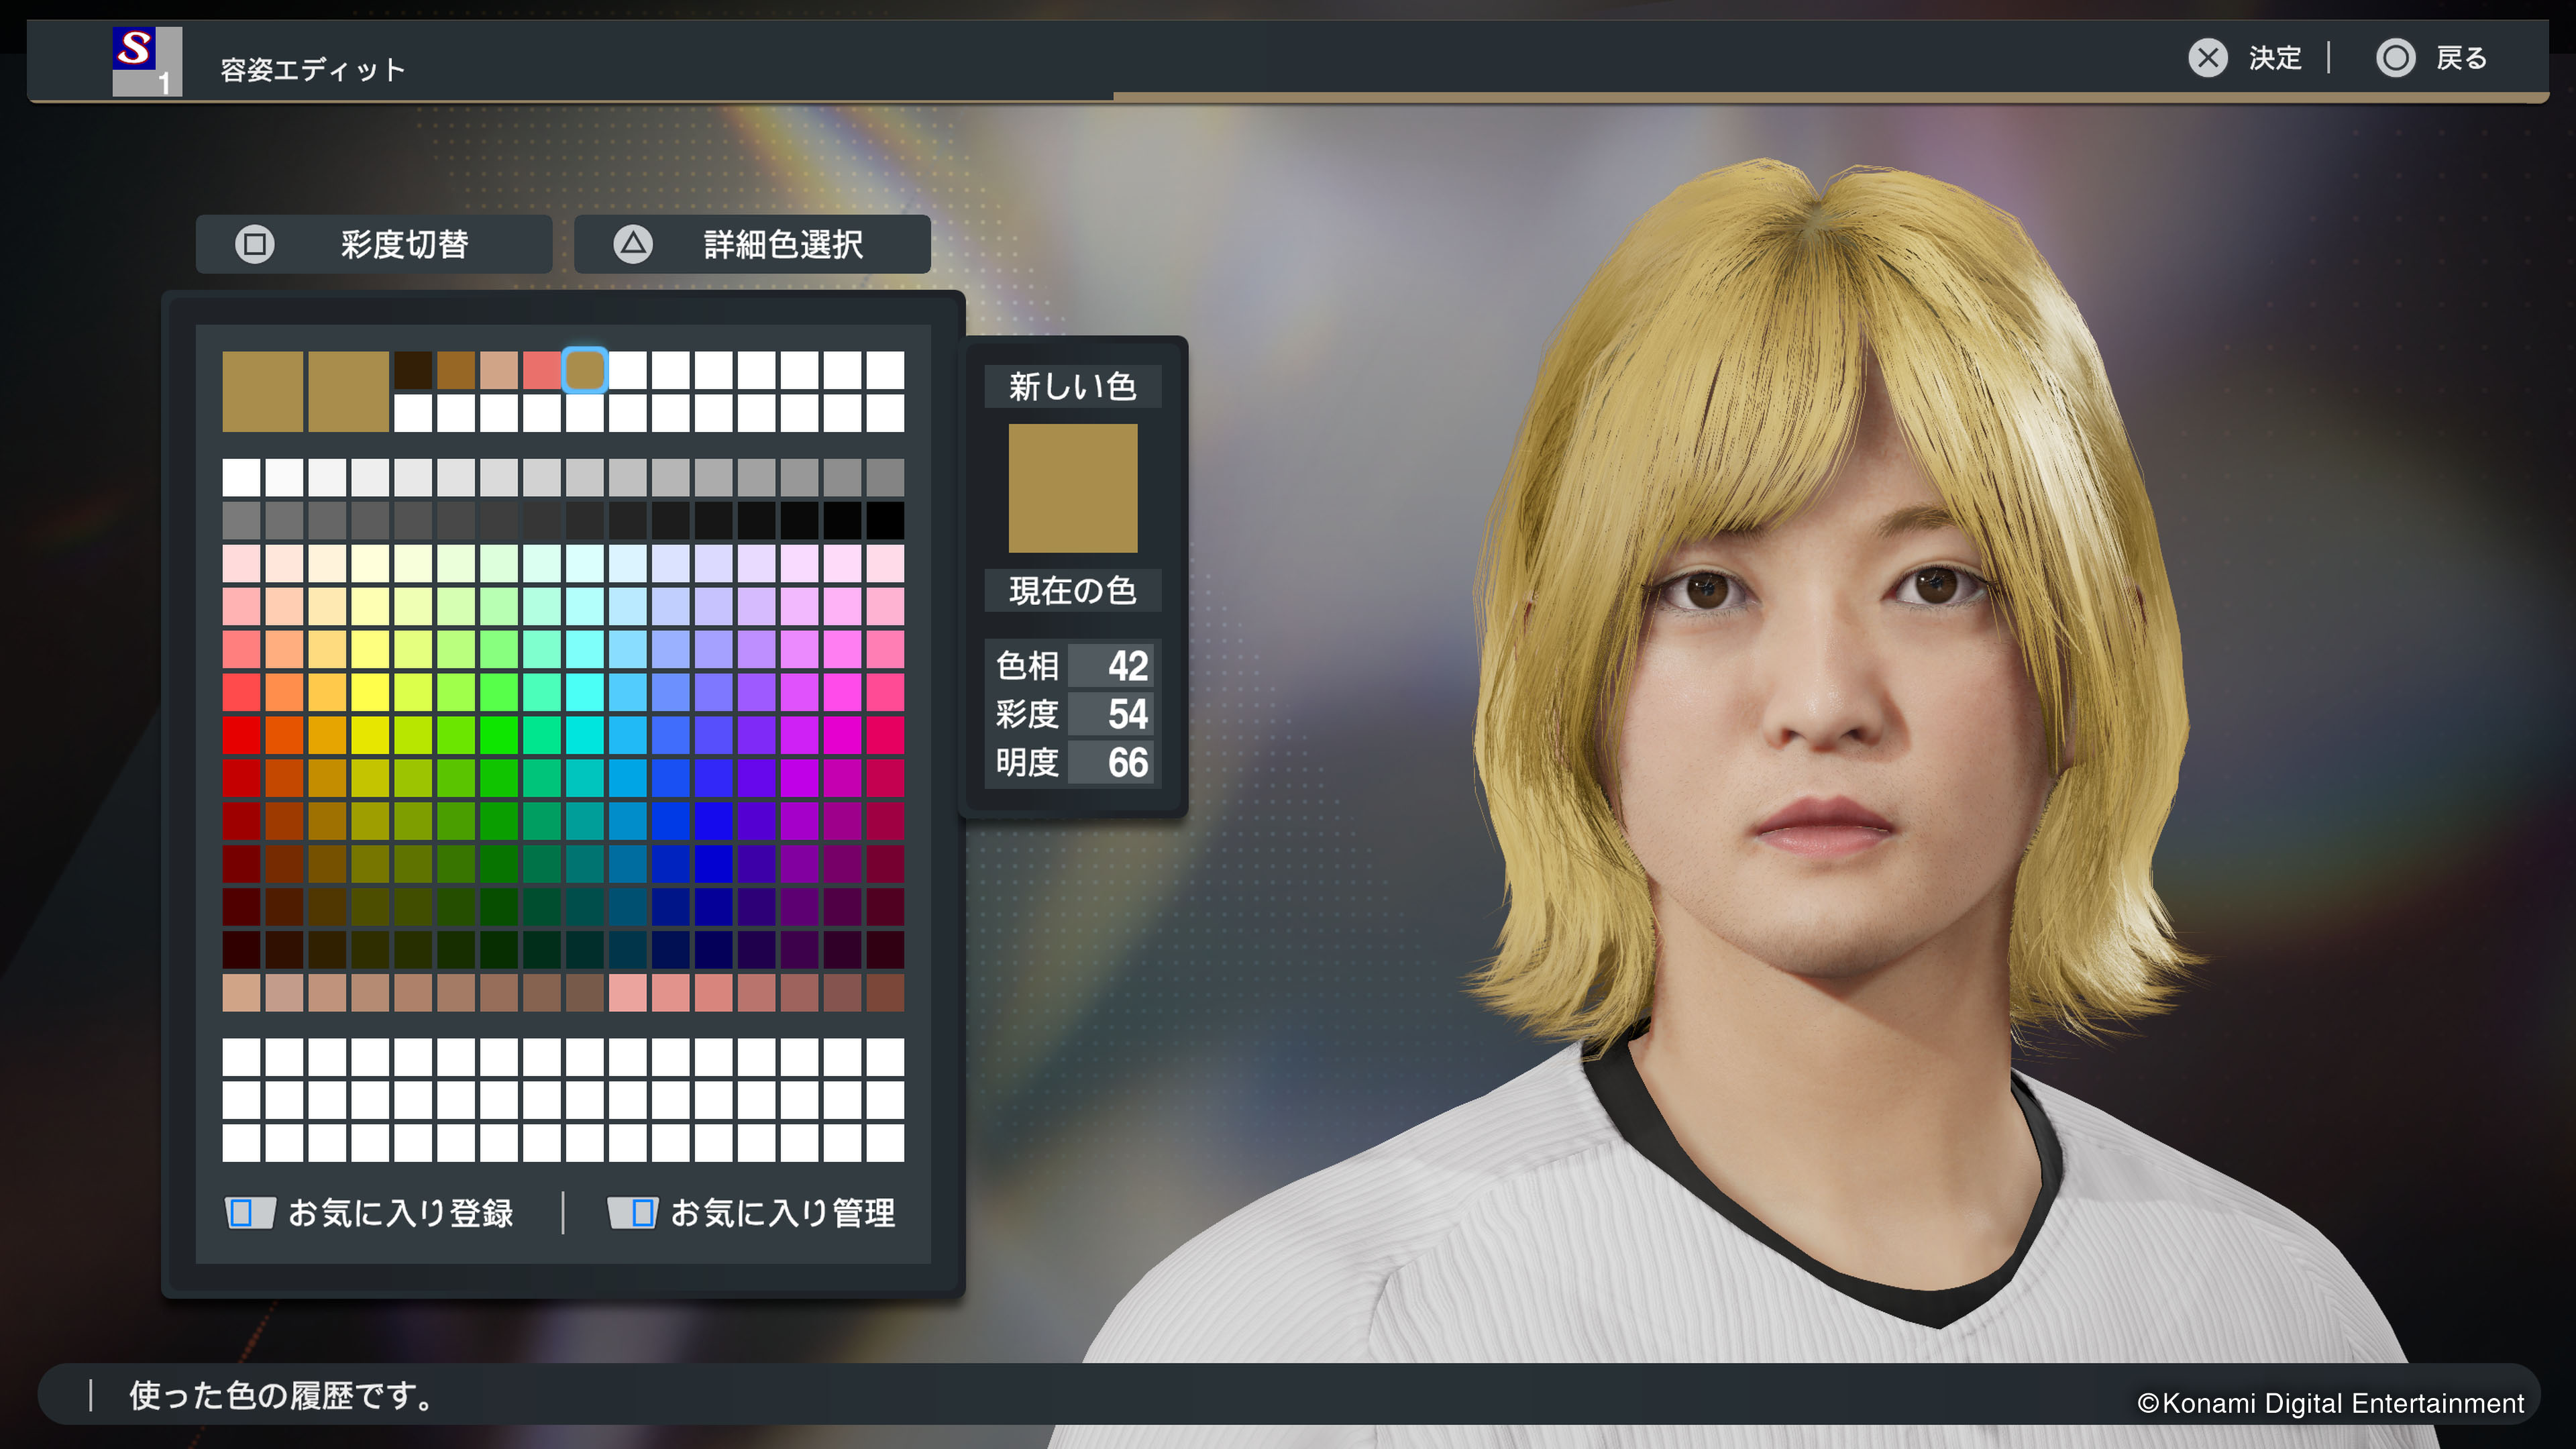Select the first empty favorites slot

click(x=241, y=1057)
